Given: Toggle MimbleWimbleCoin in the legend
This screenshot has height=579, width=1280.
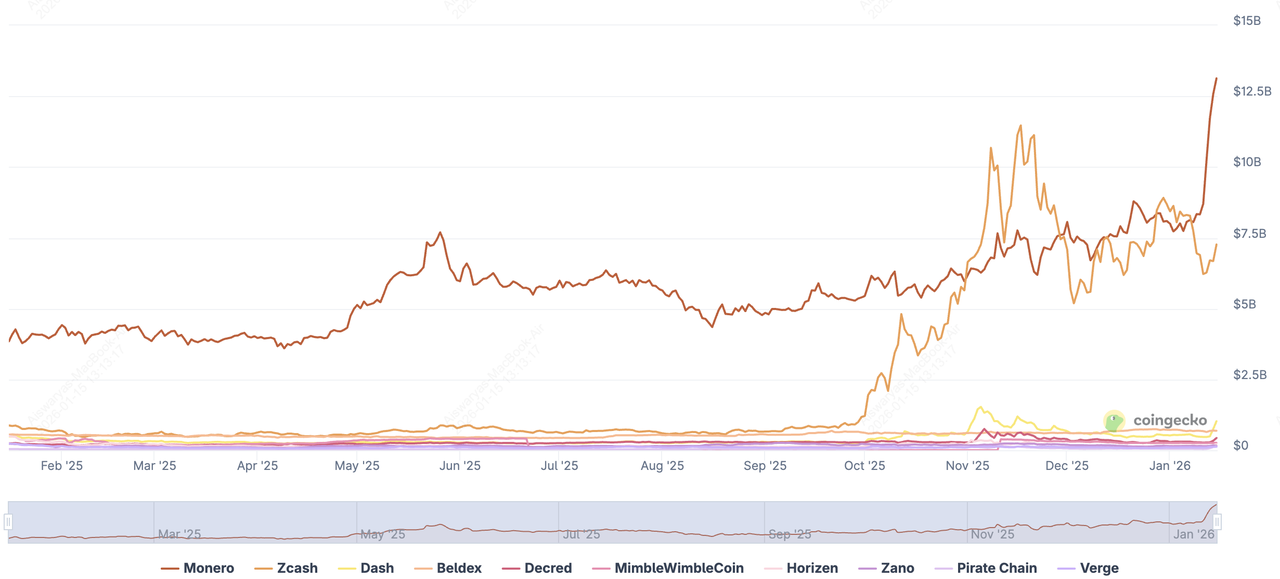Looking at the screenshot, I should pos(668,568).
